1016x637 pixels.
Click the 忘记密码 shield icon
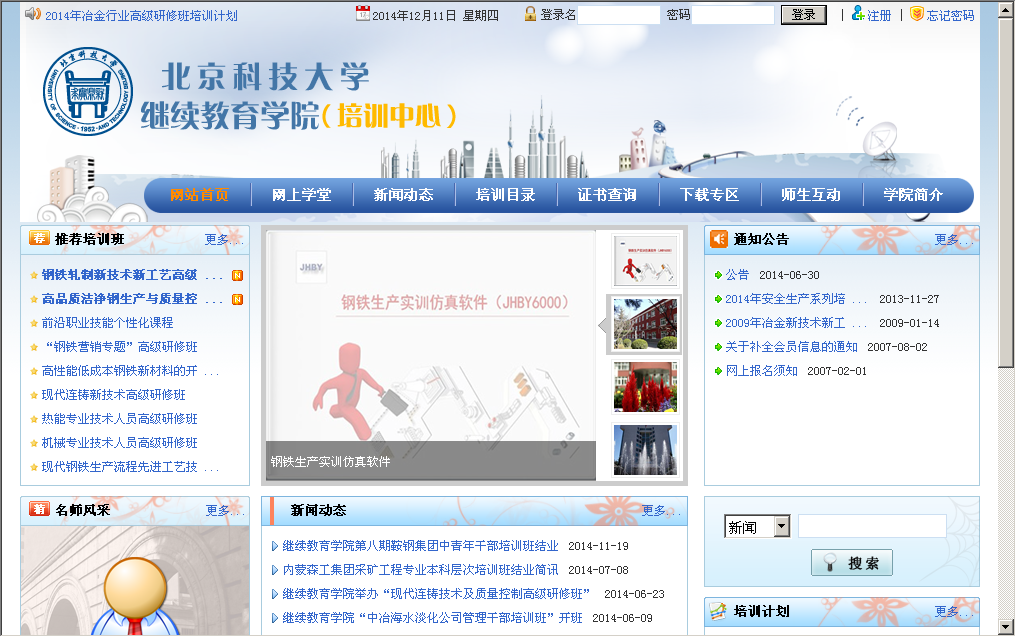(x=917, y=14)
